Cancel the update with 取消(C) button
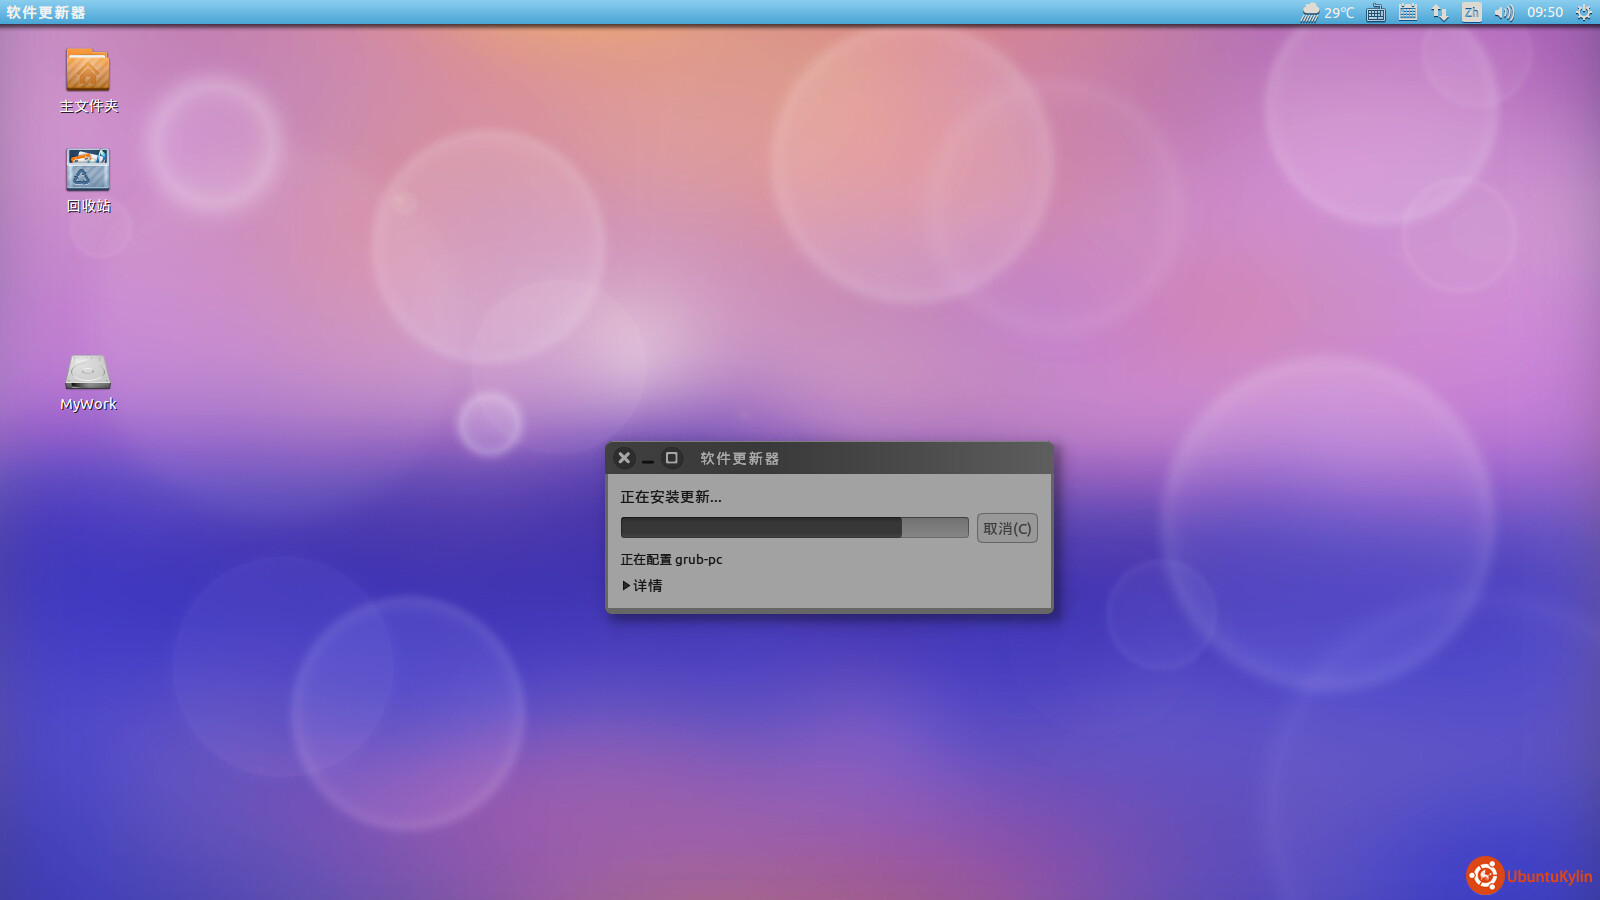Viewport: 1600px width, 900px height. click(1006, 528)
